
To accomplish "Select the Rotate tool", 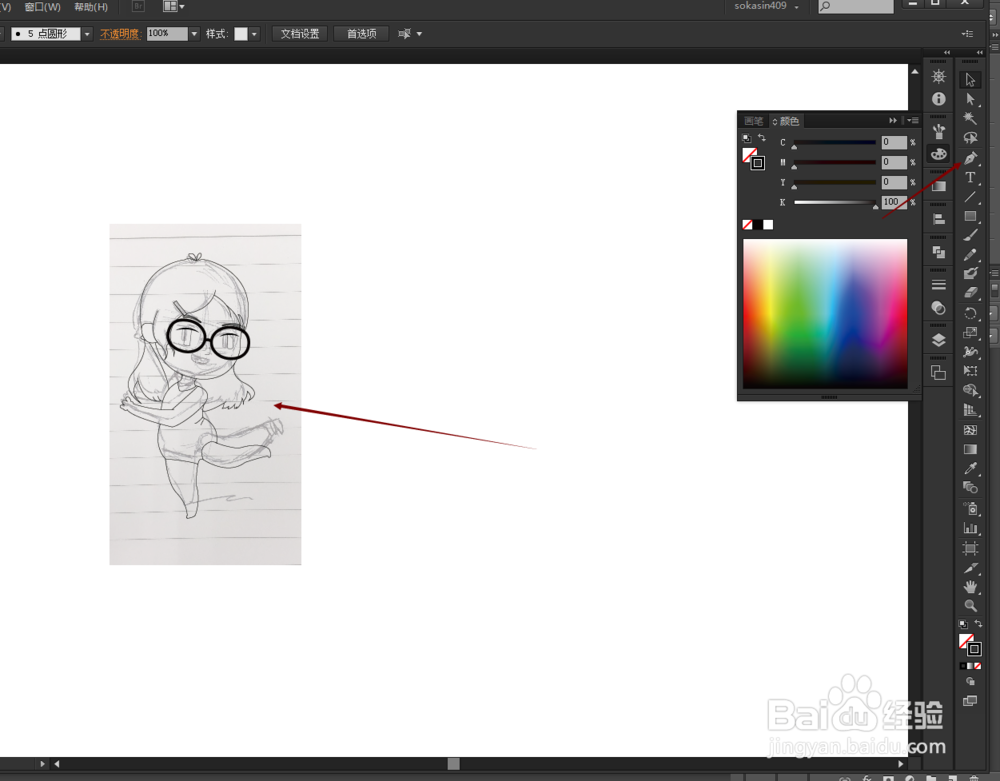I will click(970, 313).
